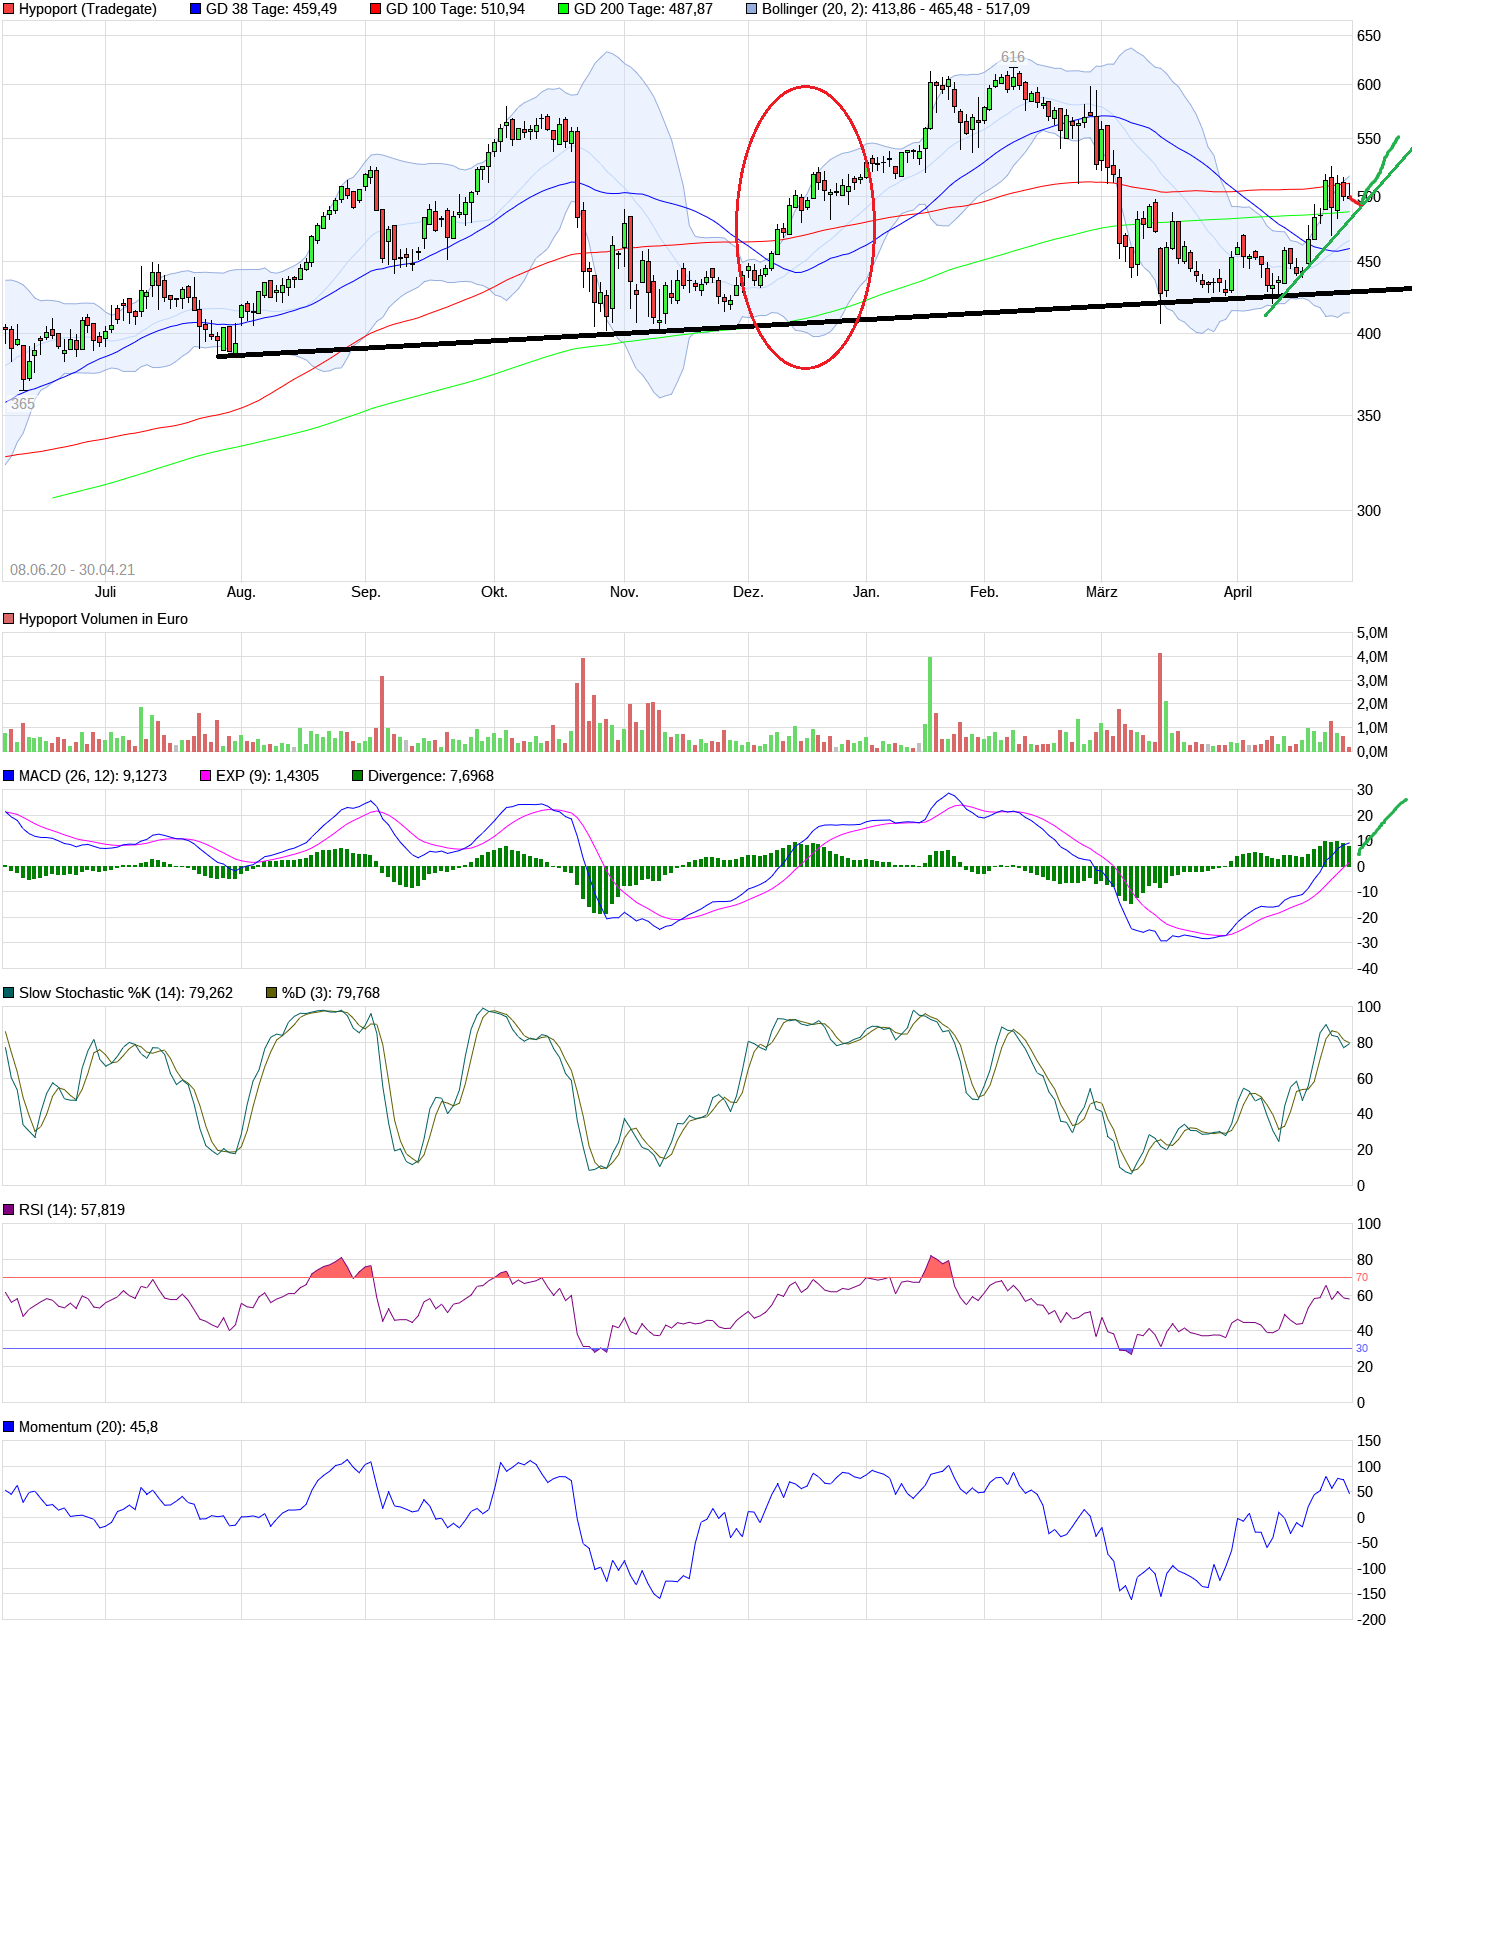Click the 'Divergence: 7,6968' label
The height and width of the screenshot is (1960, 1501).
pyautogui.click(x=431, y=776)
